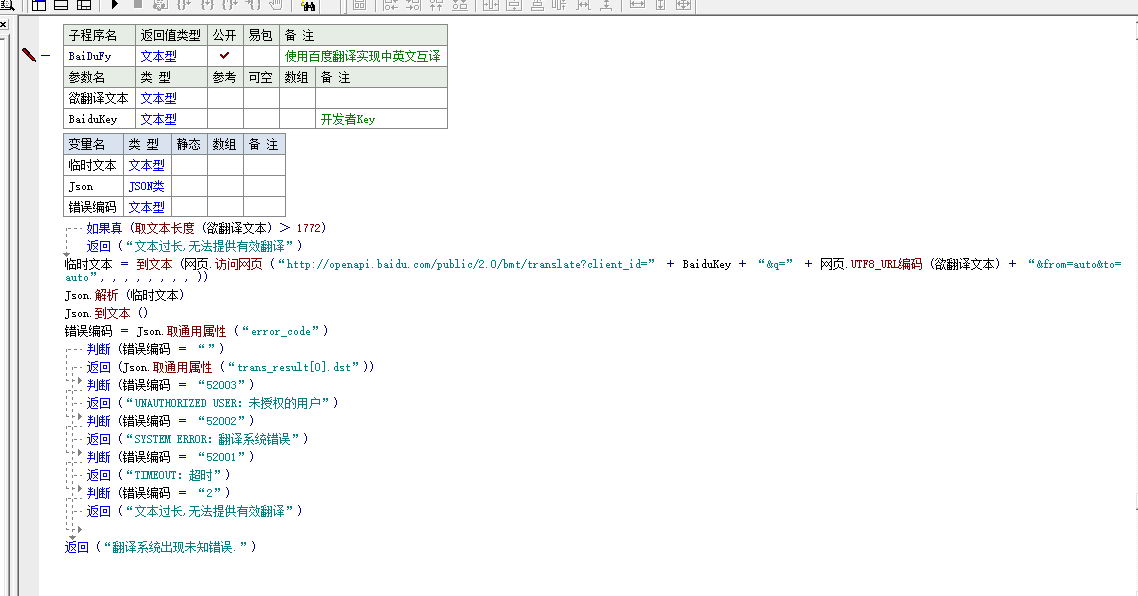Click the red pen marker in margin
This screenshot has height=596, width=1138.
tap(28, 54)
